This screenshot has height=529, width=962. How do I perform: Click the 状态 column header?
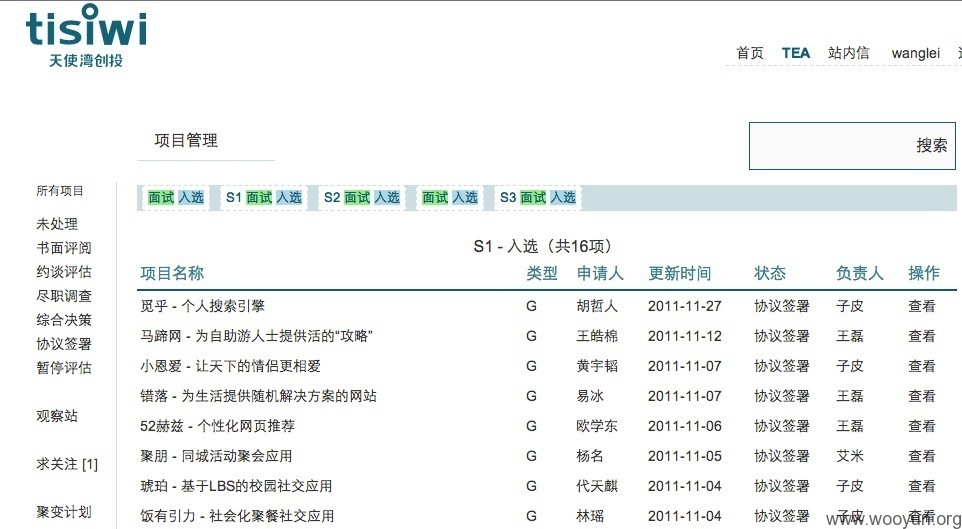(x=770, y=274)
